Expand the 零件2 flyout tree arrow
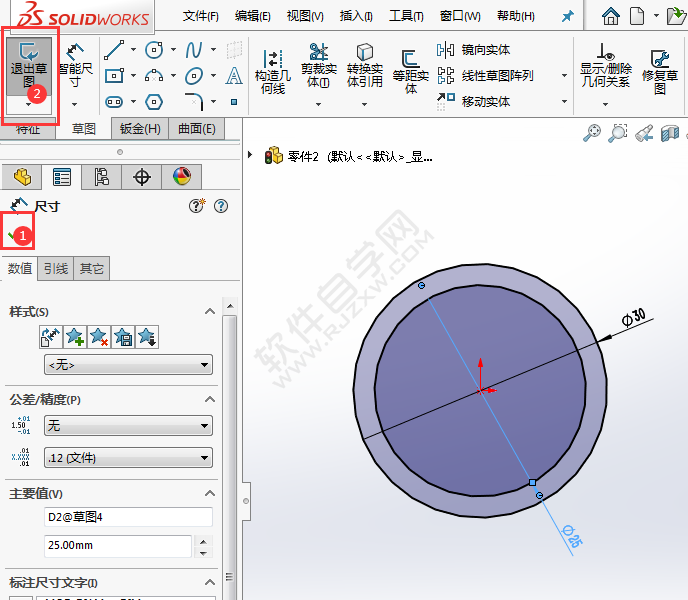688x600 pixels. click(250, 154)
